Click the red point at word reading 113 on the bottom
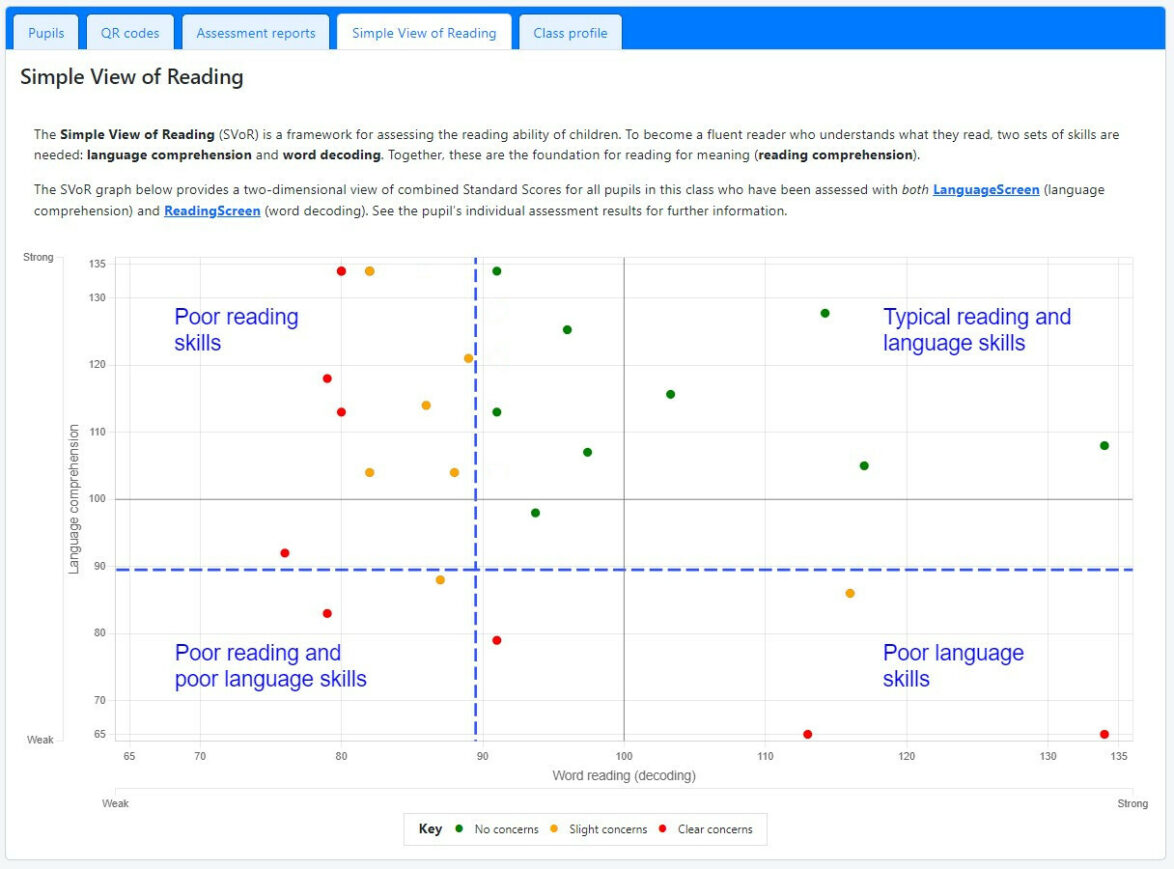 coord(807,734)
